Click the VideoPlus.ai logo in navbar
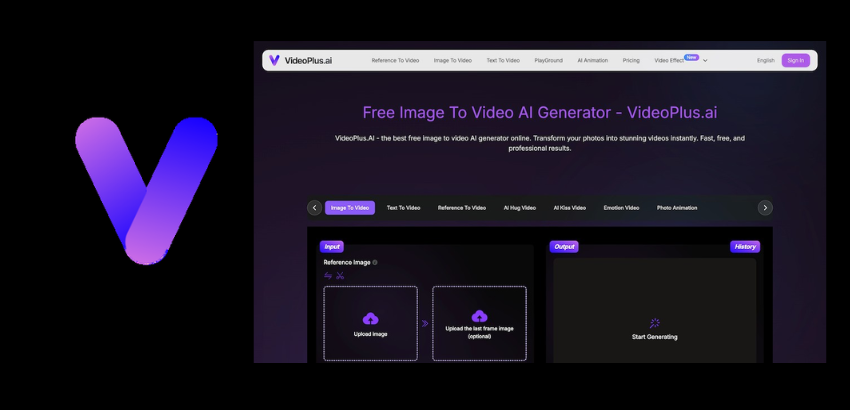 point(301,60)
